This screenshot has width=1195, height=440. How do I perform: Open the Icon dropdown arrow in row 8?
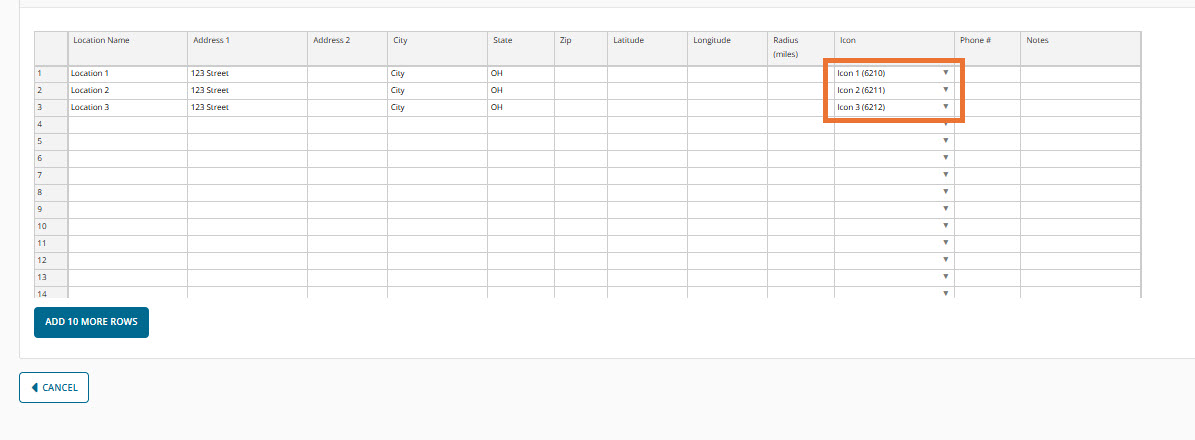(945, 192)
